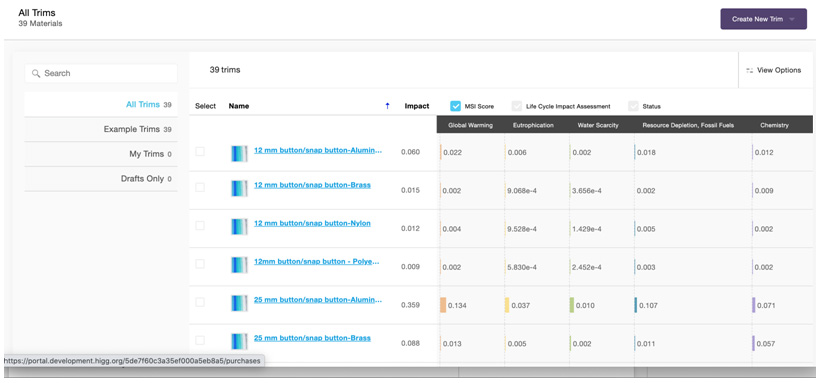Show All Trims list

(101, 104)
